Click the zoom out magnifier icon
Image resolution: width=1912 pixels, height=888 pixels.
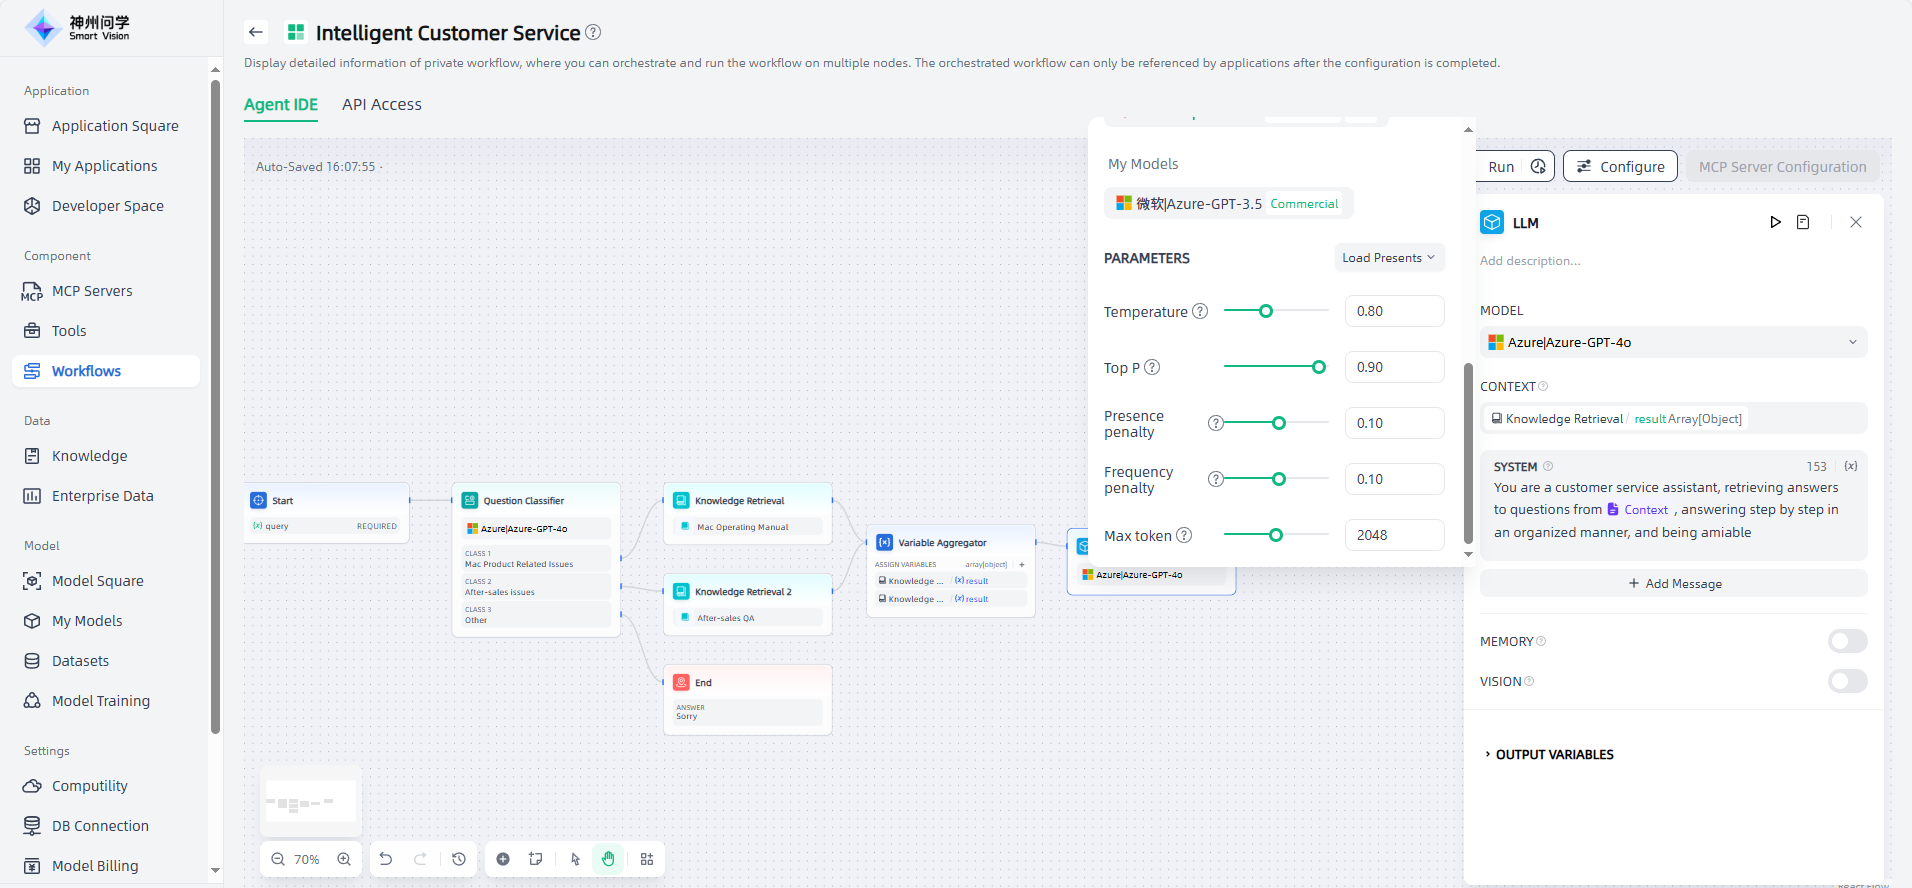278,859
